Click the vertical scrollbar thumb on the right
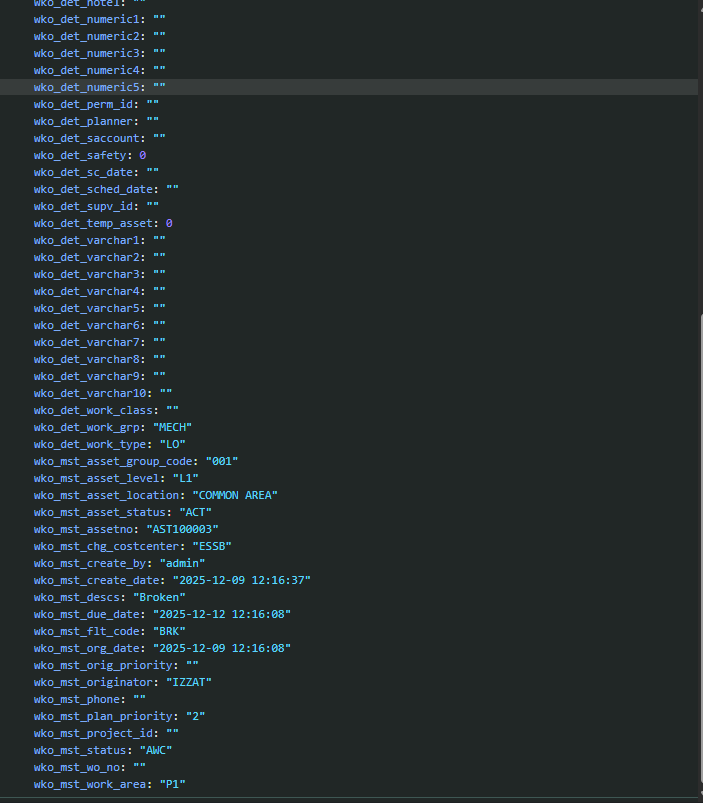703x803 pixels. pyautogui.click(x=699, y=550)
